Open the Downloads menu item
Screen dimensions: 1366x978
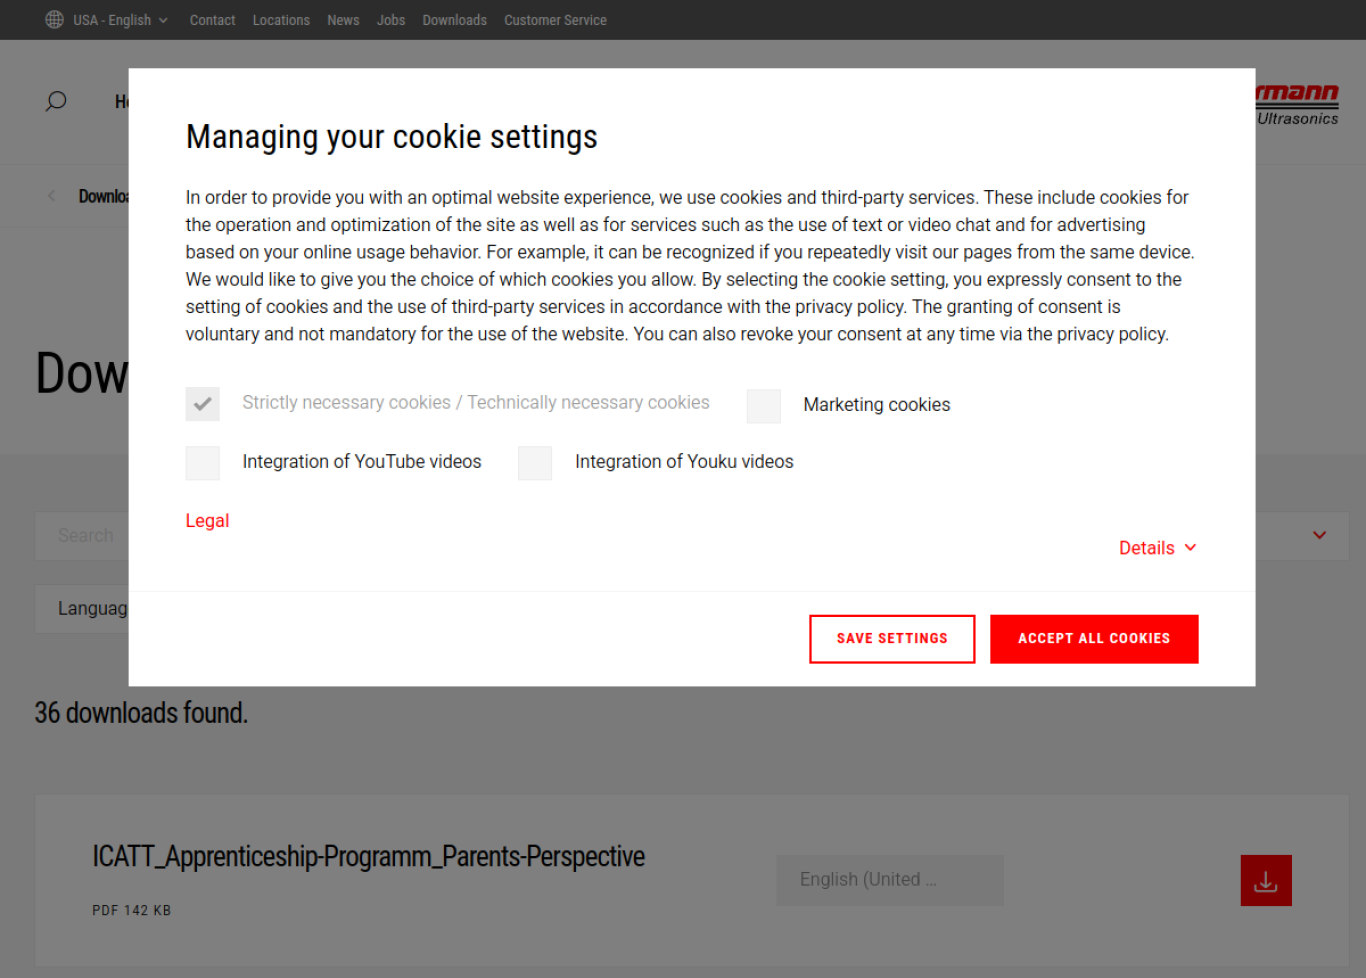(455, 20)
